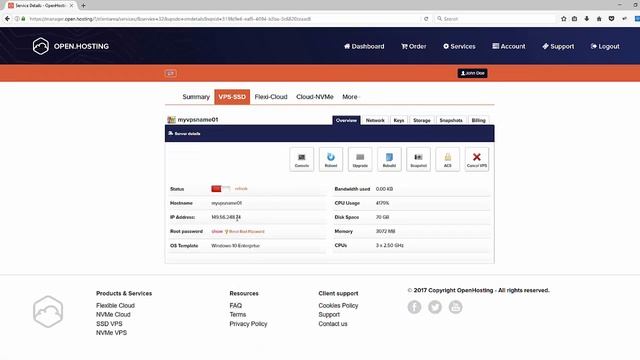Screen dimensions: 640x360
Task: Open the Flexible Cloud footer link
Action: pyautogui.click(x=115, y=305)
